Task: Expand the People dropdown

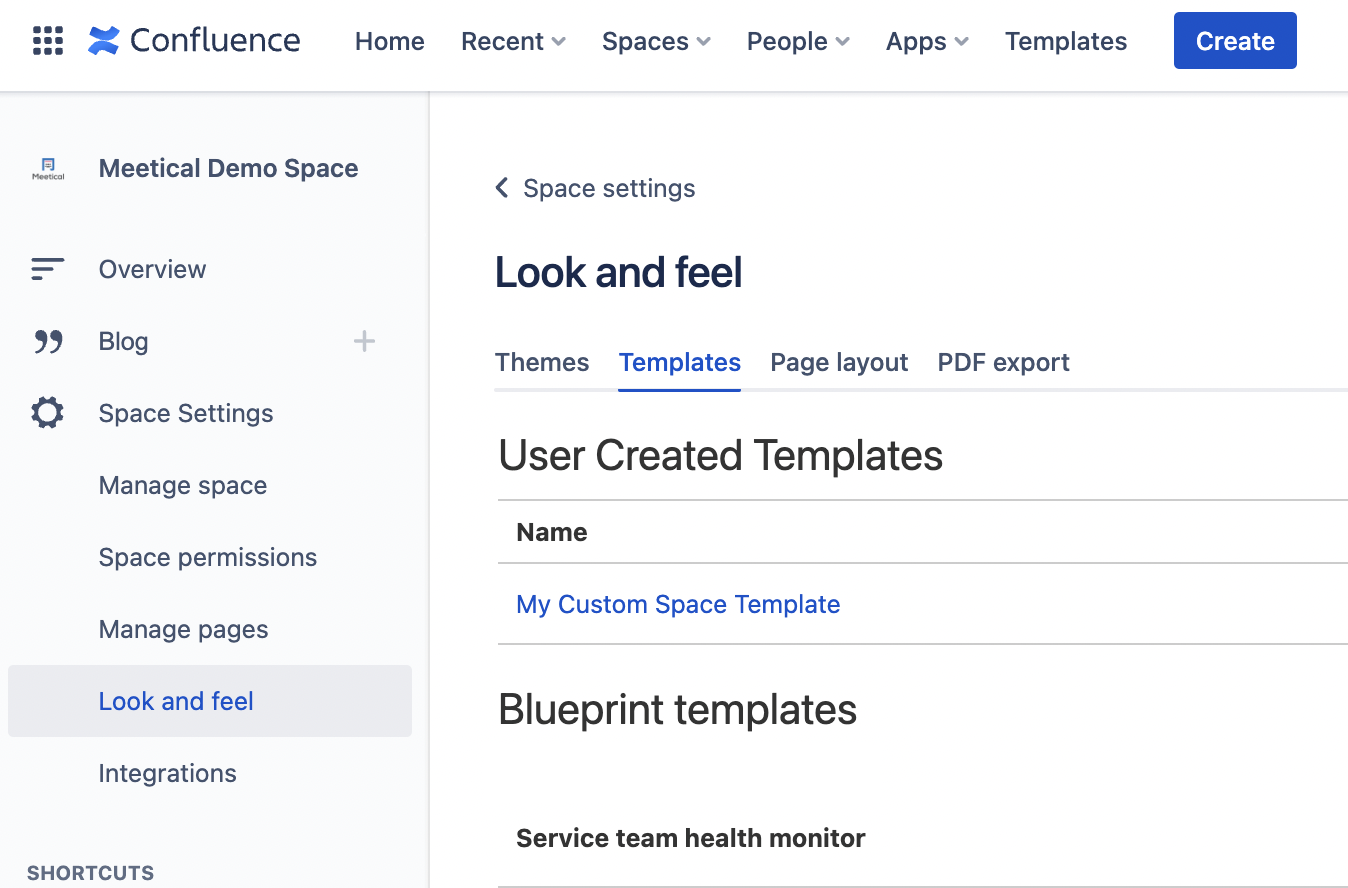Action: [x=798, y=41]
